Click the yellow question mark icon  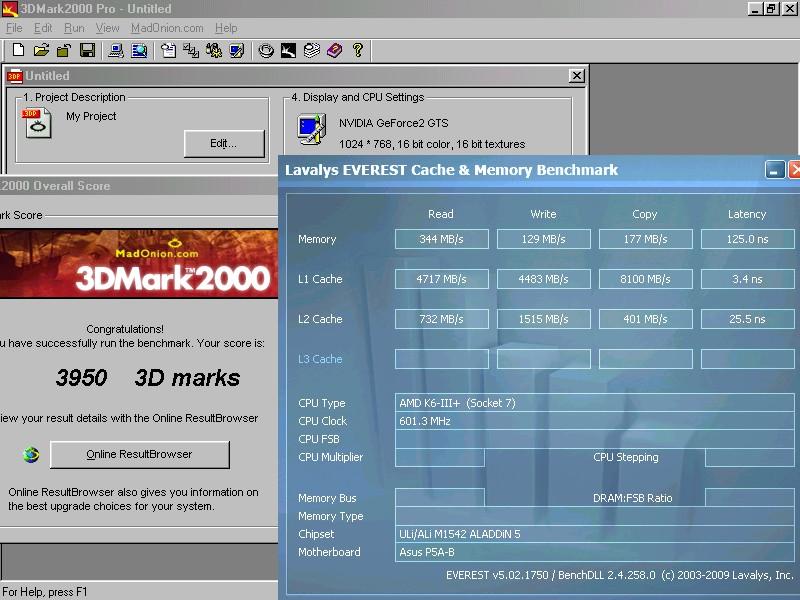[x=358, y=50]
